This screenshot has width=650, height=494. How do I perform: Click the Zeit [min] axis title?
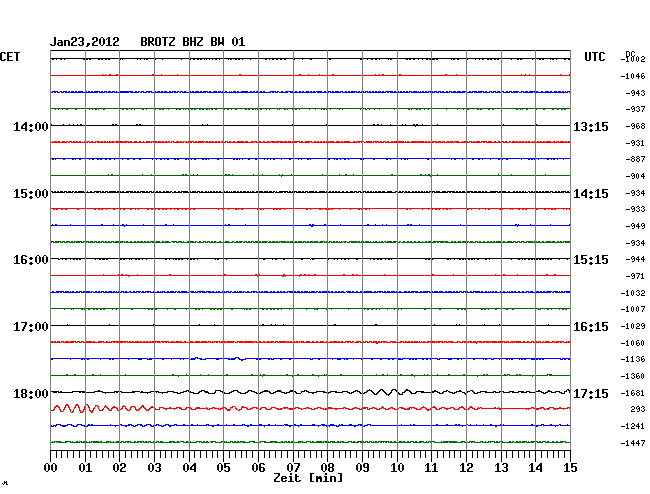310,479
